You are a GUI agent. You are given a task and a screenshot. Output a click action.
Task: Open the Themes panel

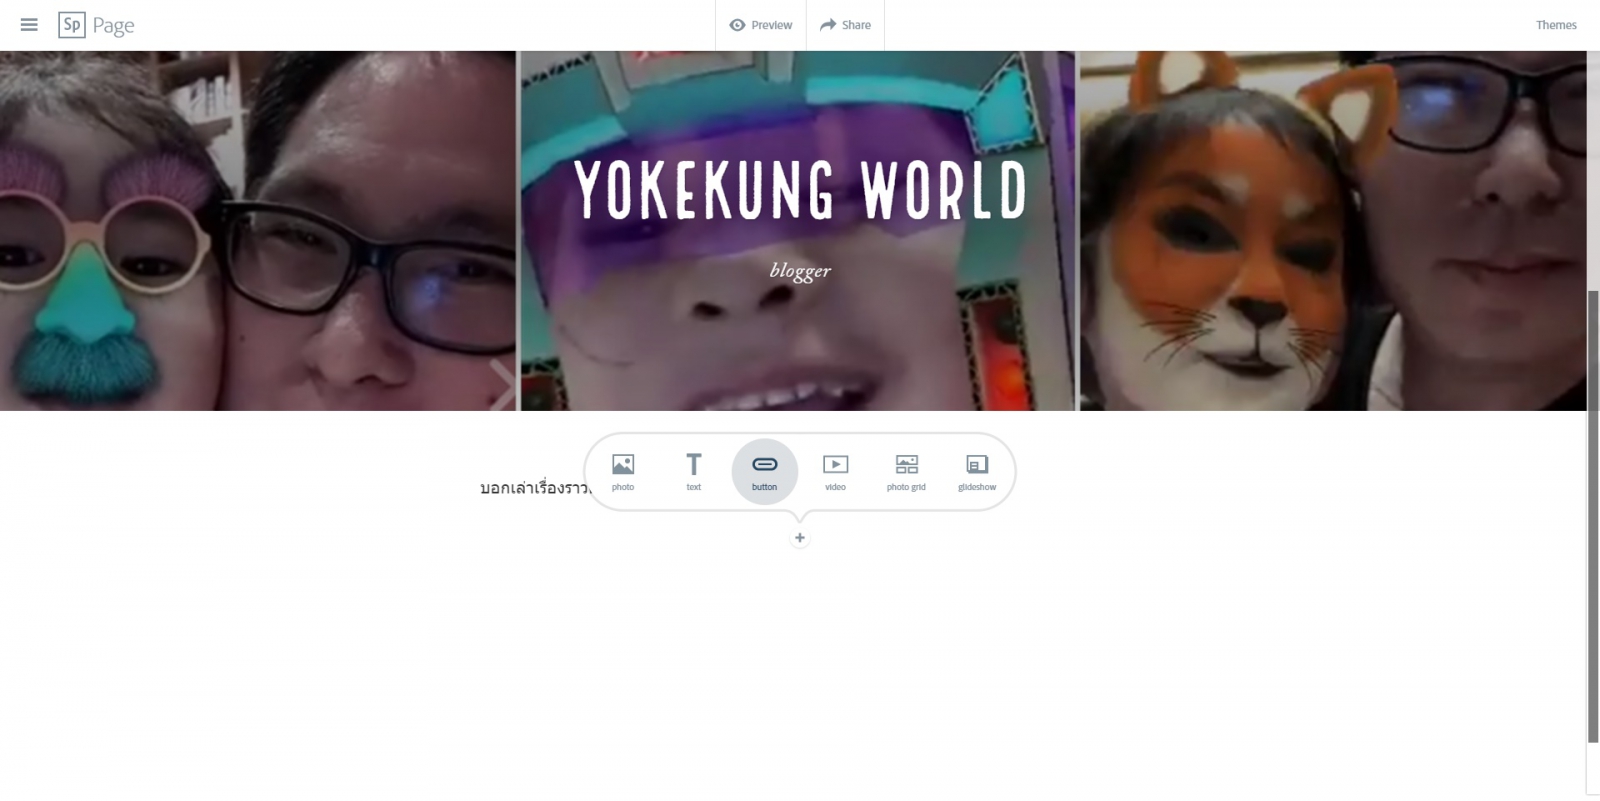(x=1556, y=25)
